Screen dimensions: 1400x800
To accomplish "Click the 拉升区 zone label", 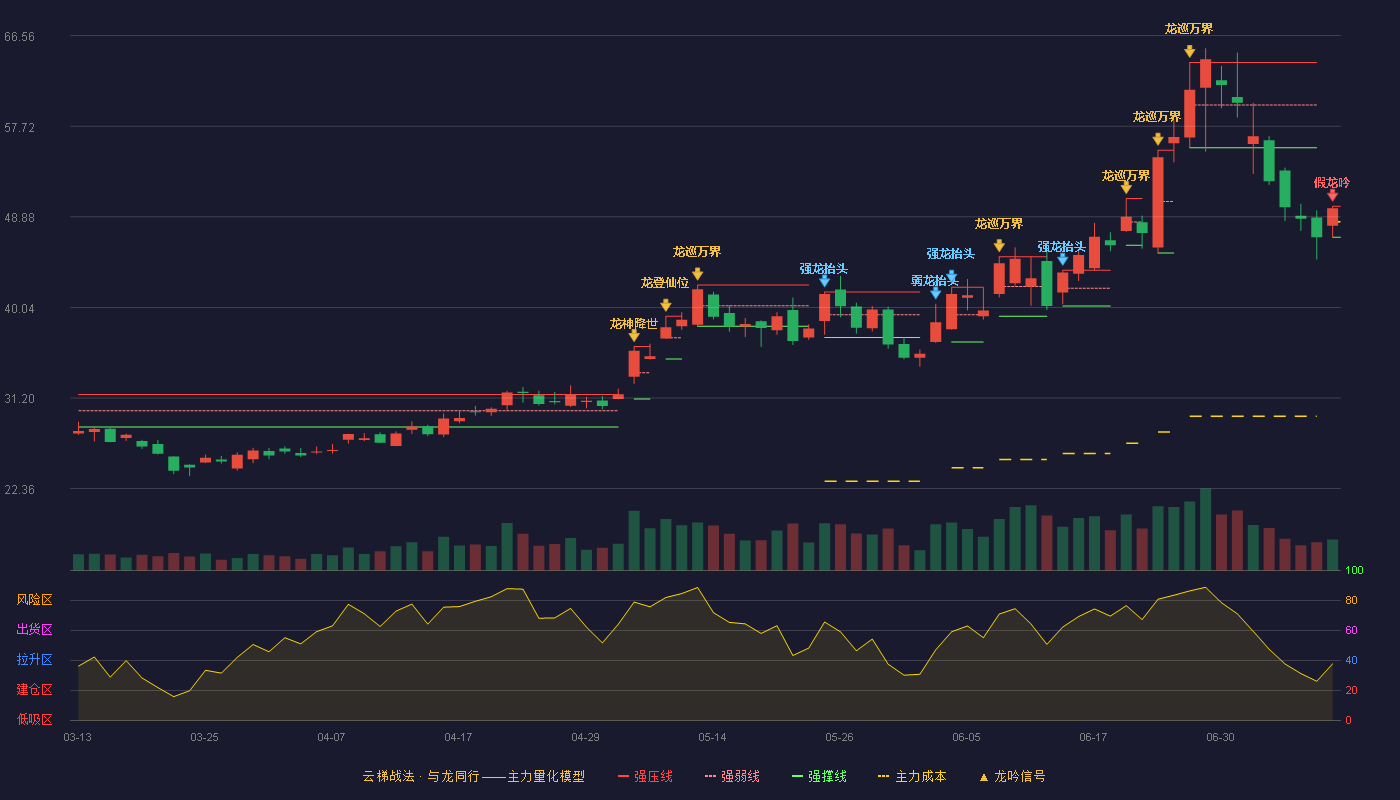I will coord(35,659).
